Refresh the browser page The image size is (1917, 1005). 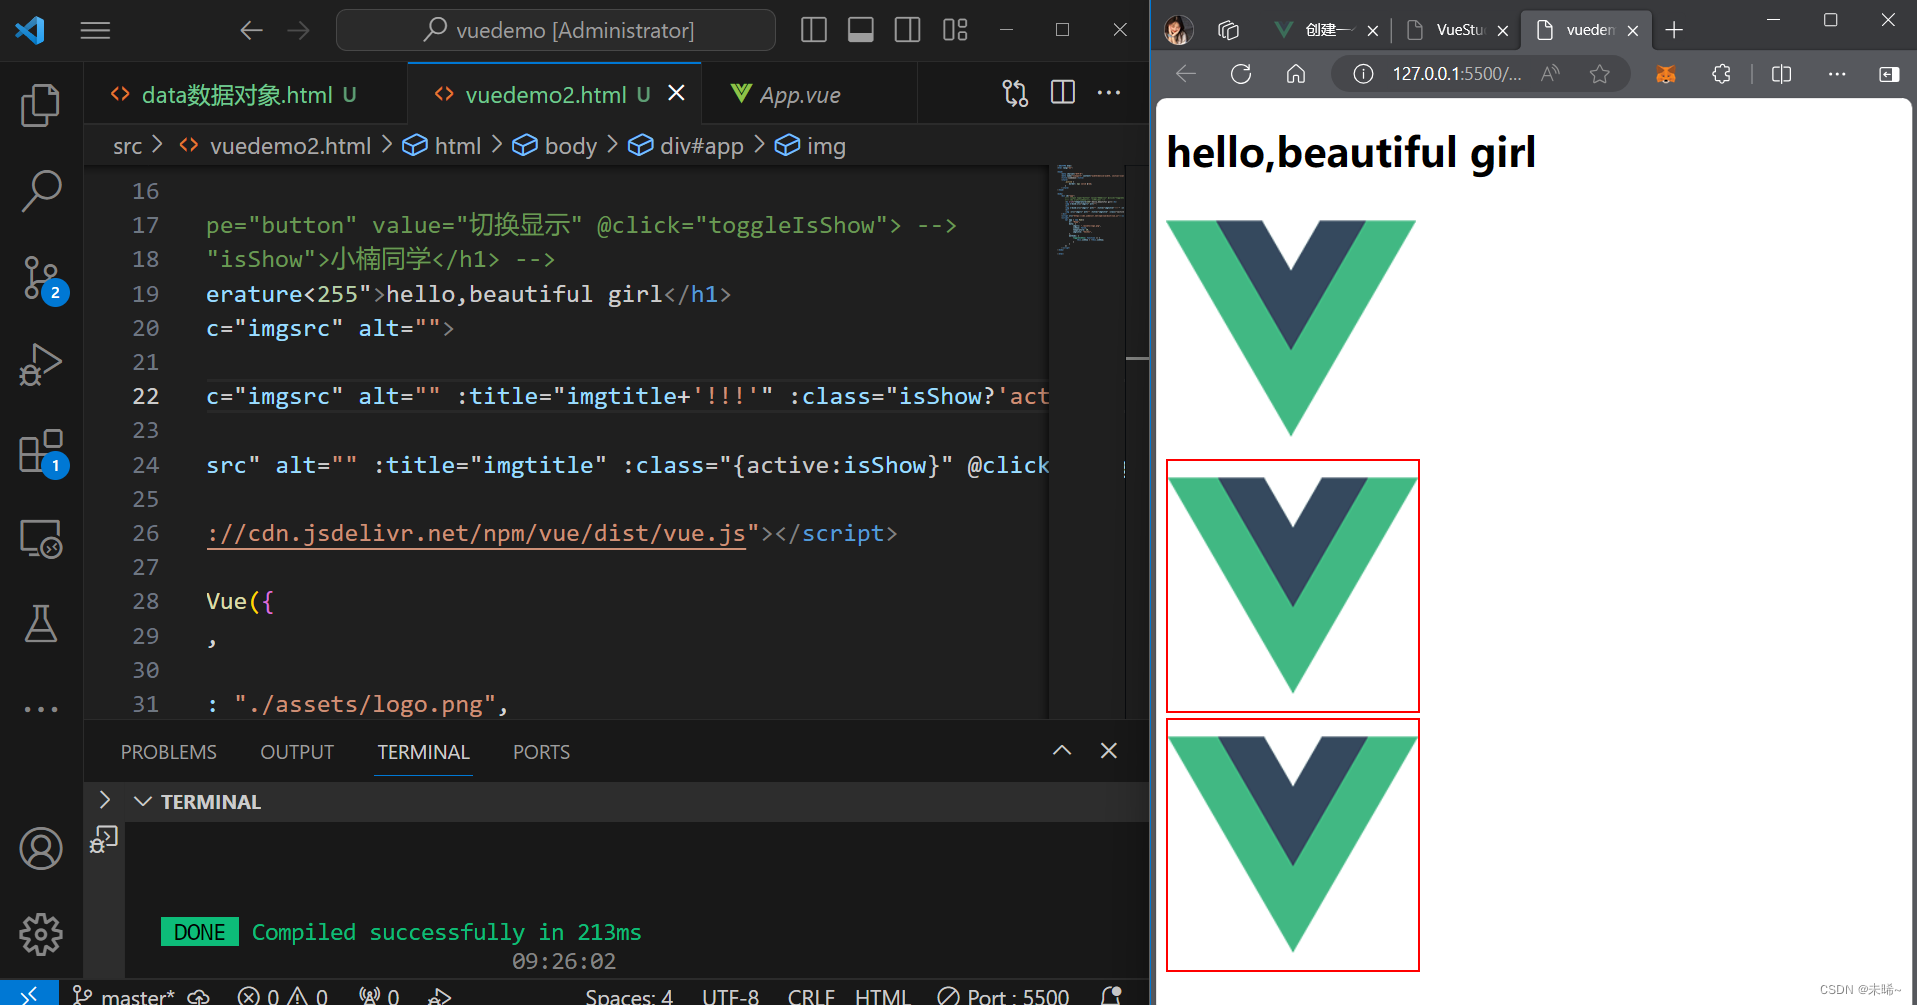pyautogui.click(x=1241, y=74)
